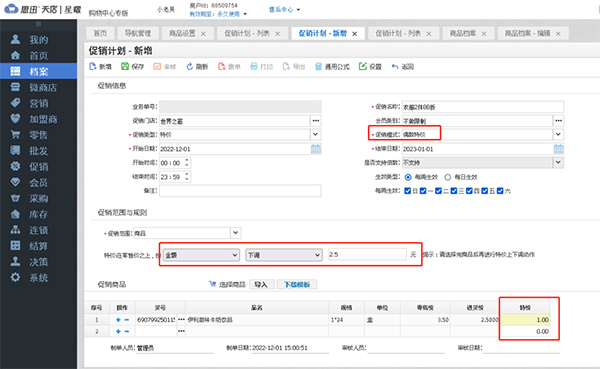Open 营销 marketing in the sidebar
This screenshot has width=600, height=369.
38,103
